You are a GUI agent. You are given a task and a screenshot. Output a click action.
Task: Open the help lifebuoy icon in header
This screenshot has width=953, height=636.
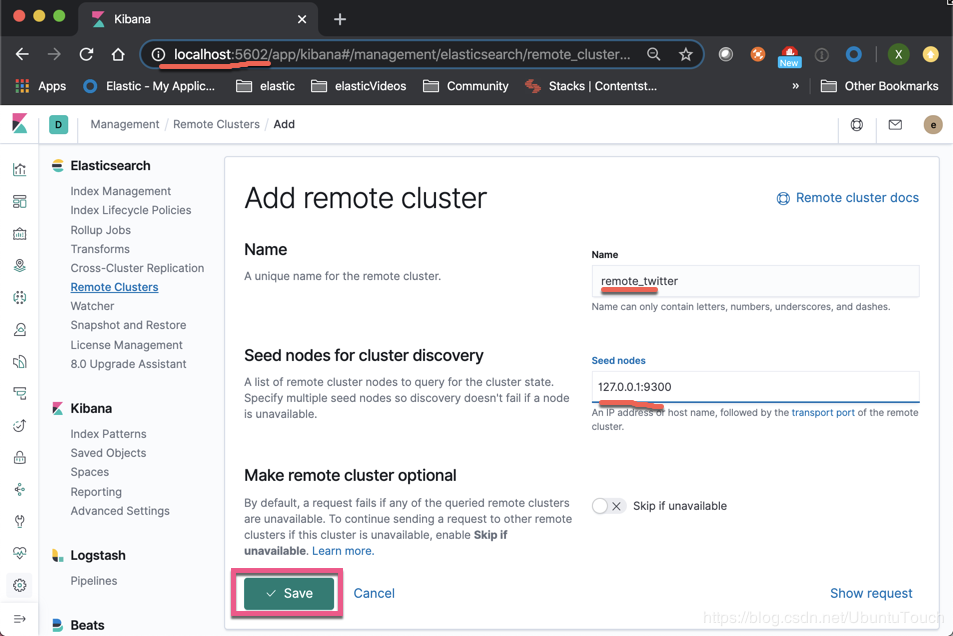coord(856,125)
